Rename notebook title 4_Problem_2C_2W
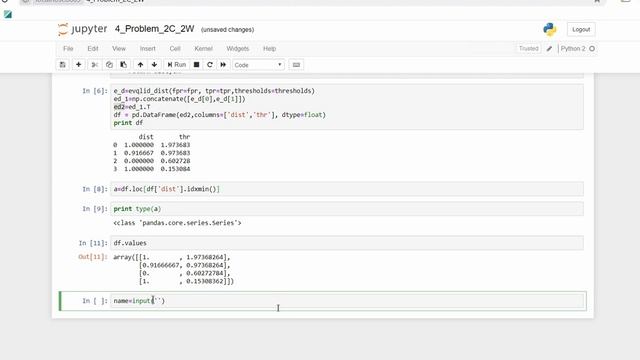The width and height of the screenshot is (640, 360). [154, 29]
